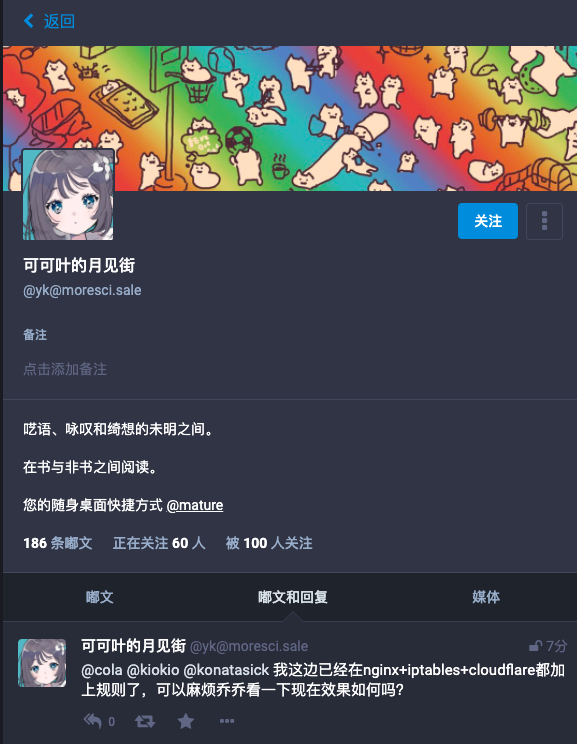This screenshot has height=744, width=577.
Task: Show the 被 100 人关注 followers list
Action: [269, 543]
